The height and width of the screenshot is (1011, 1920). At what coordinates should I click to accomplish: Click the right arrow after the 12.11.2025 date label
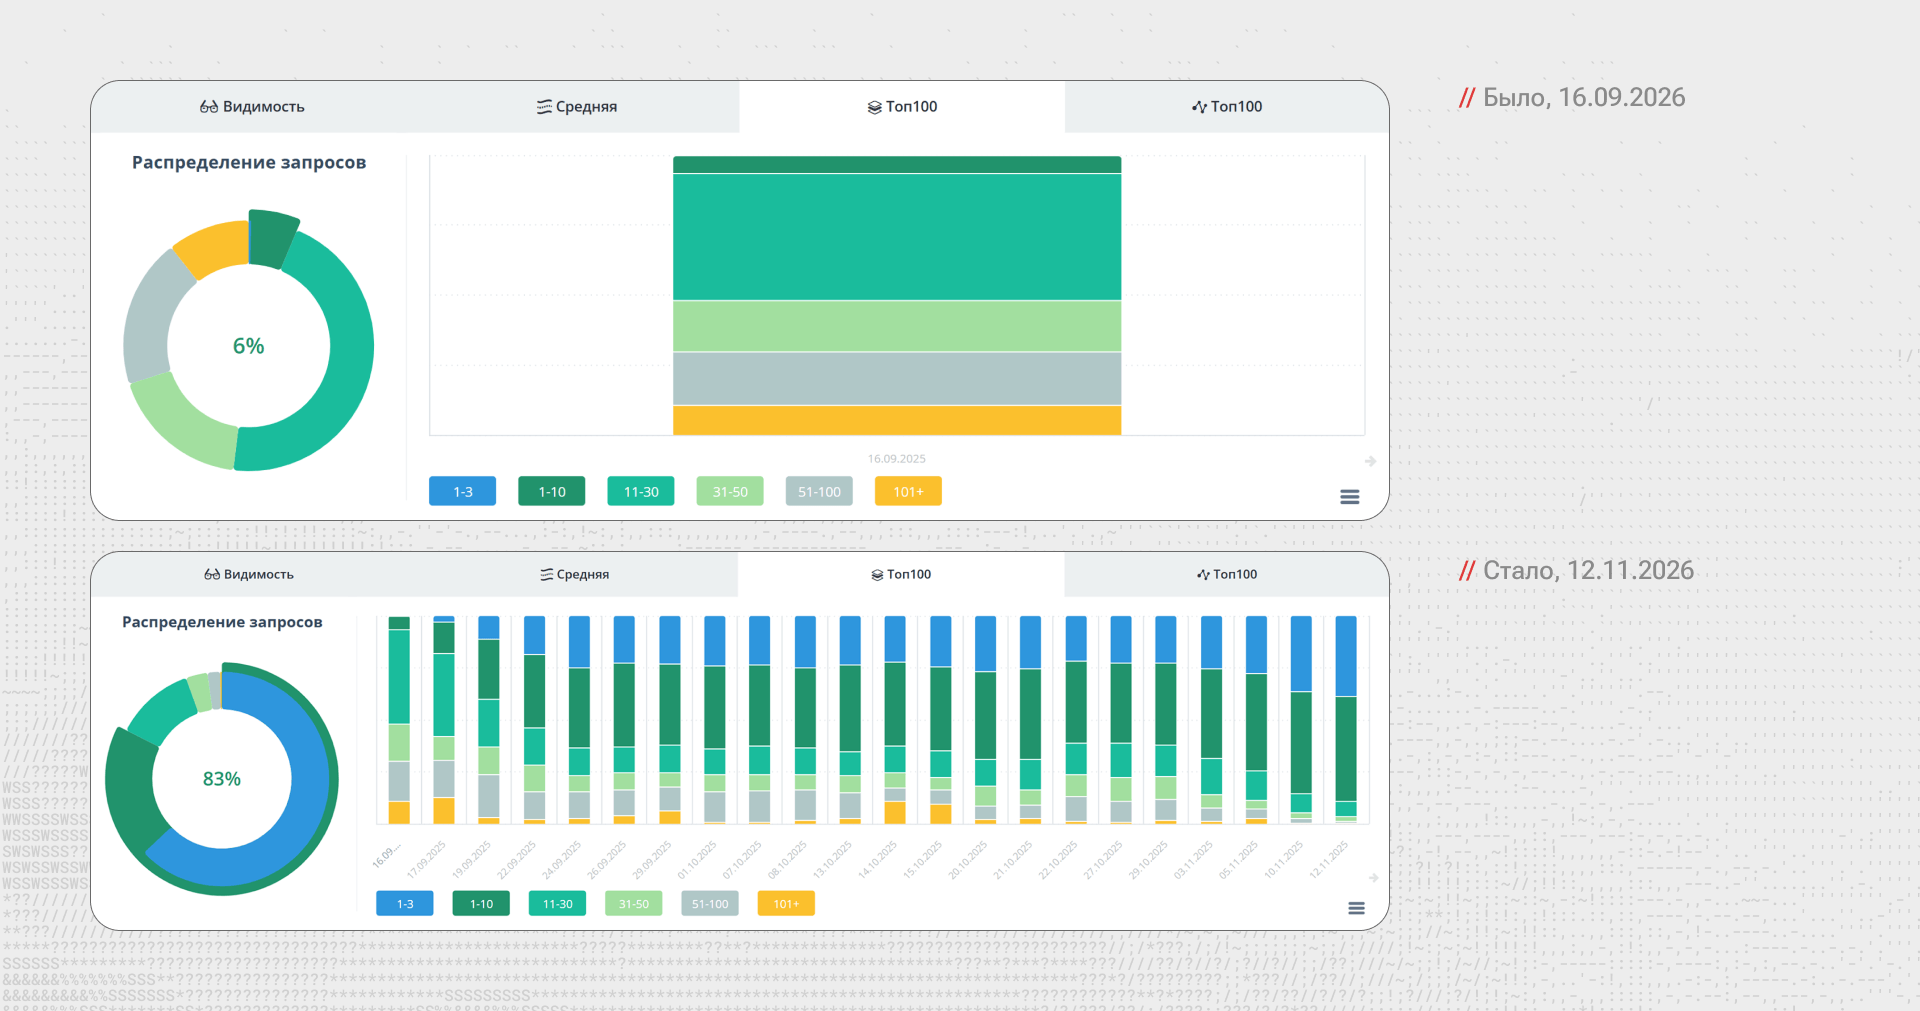(x=1374, y=877)
